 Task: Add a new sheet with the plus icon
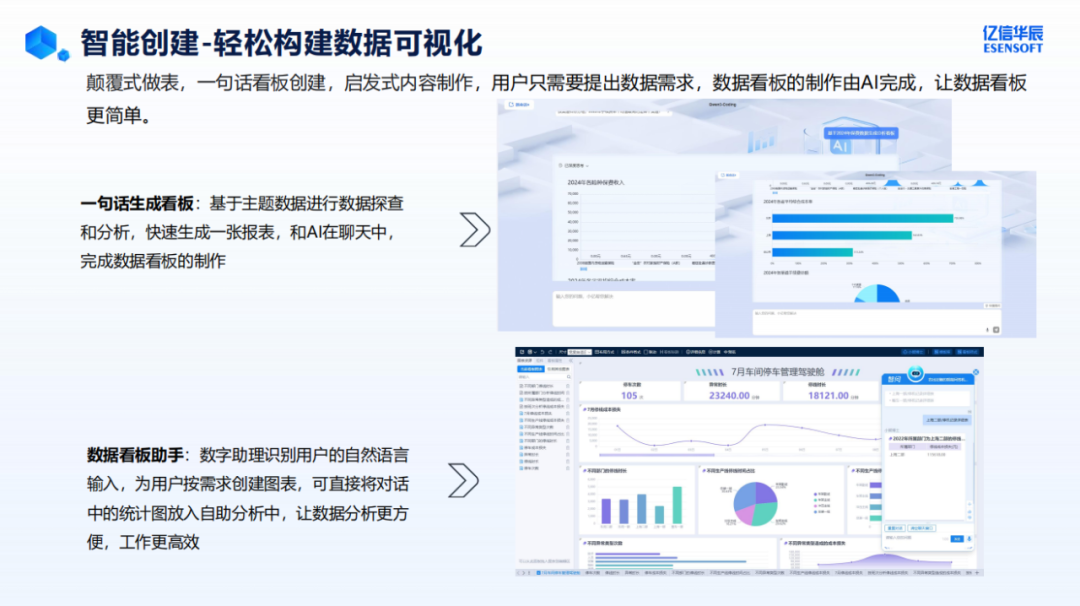tap(977, 572)
